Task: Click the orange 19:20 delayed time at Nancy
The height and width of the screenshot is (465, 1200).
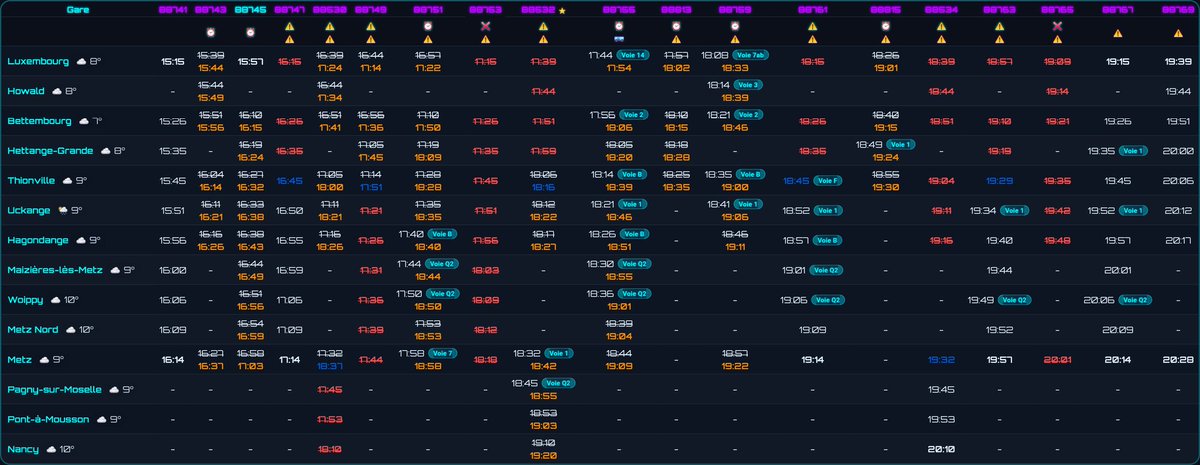Action: pos(543,456)
